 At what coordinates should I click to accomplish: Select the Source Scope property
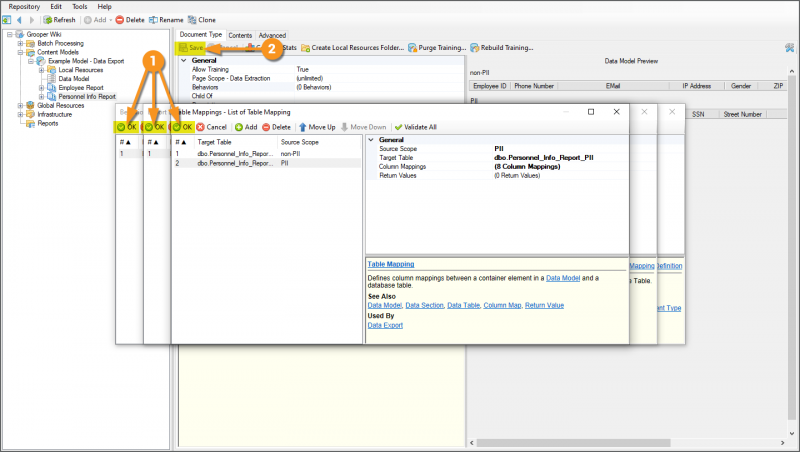click(497, 149)
